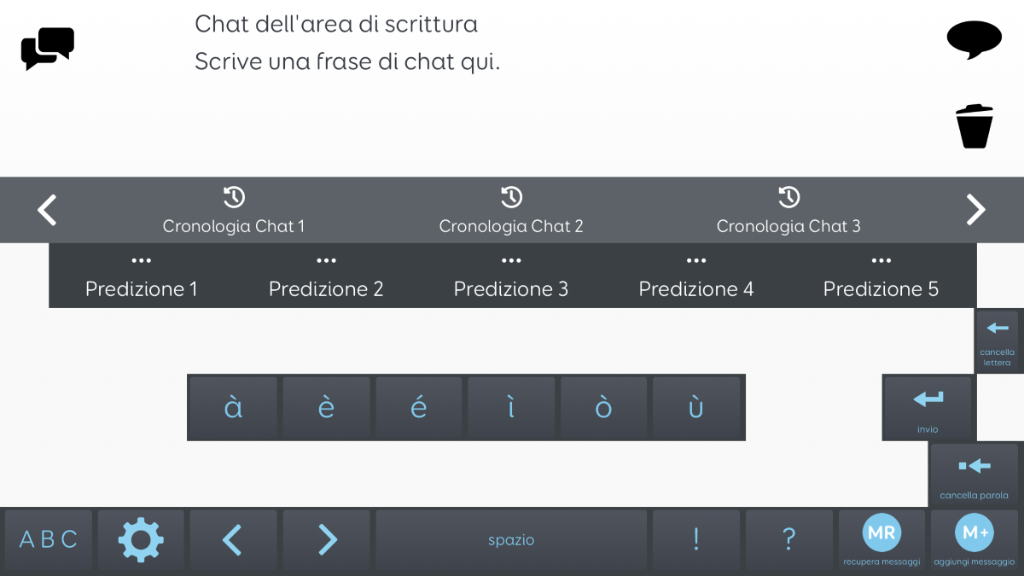Choose Predizione 3 suggestion
This screenshot has width=1024, height=576.
coord(511,277)
